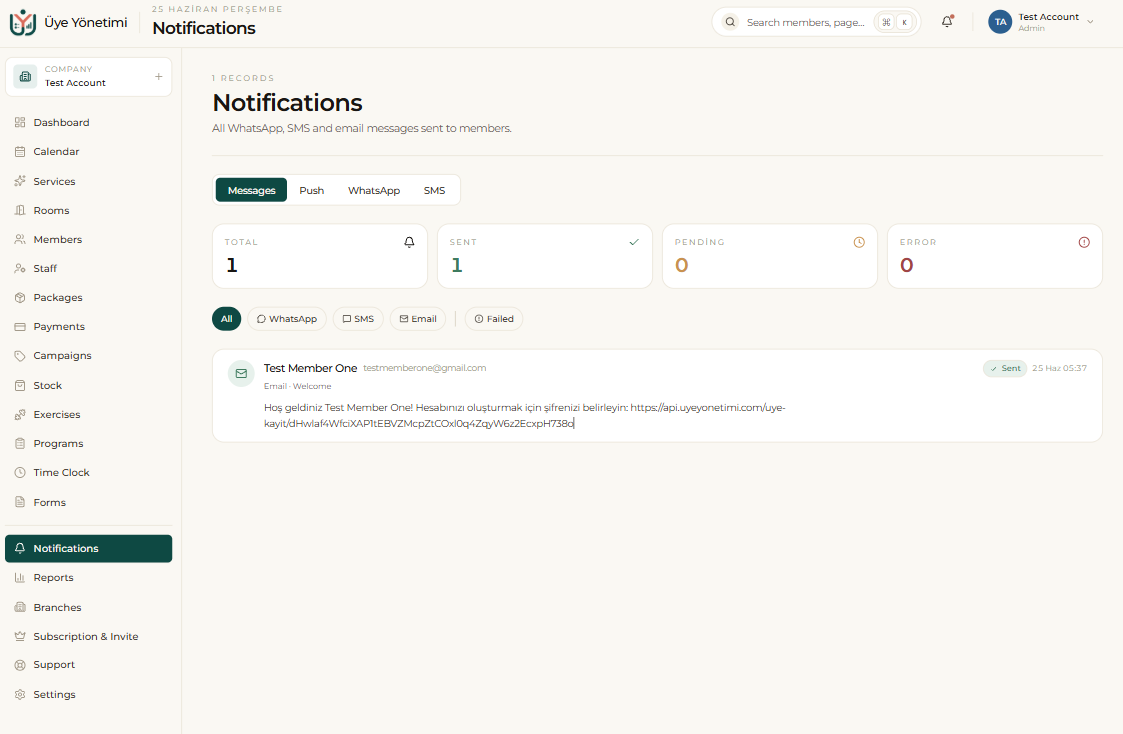1123x734 pixels.
Task: Add a company with the plus icon
Action: coord(158,77)
